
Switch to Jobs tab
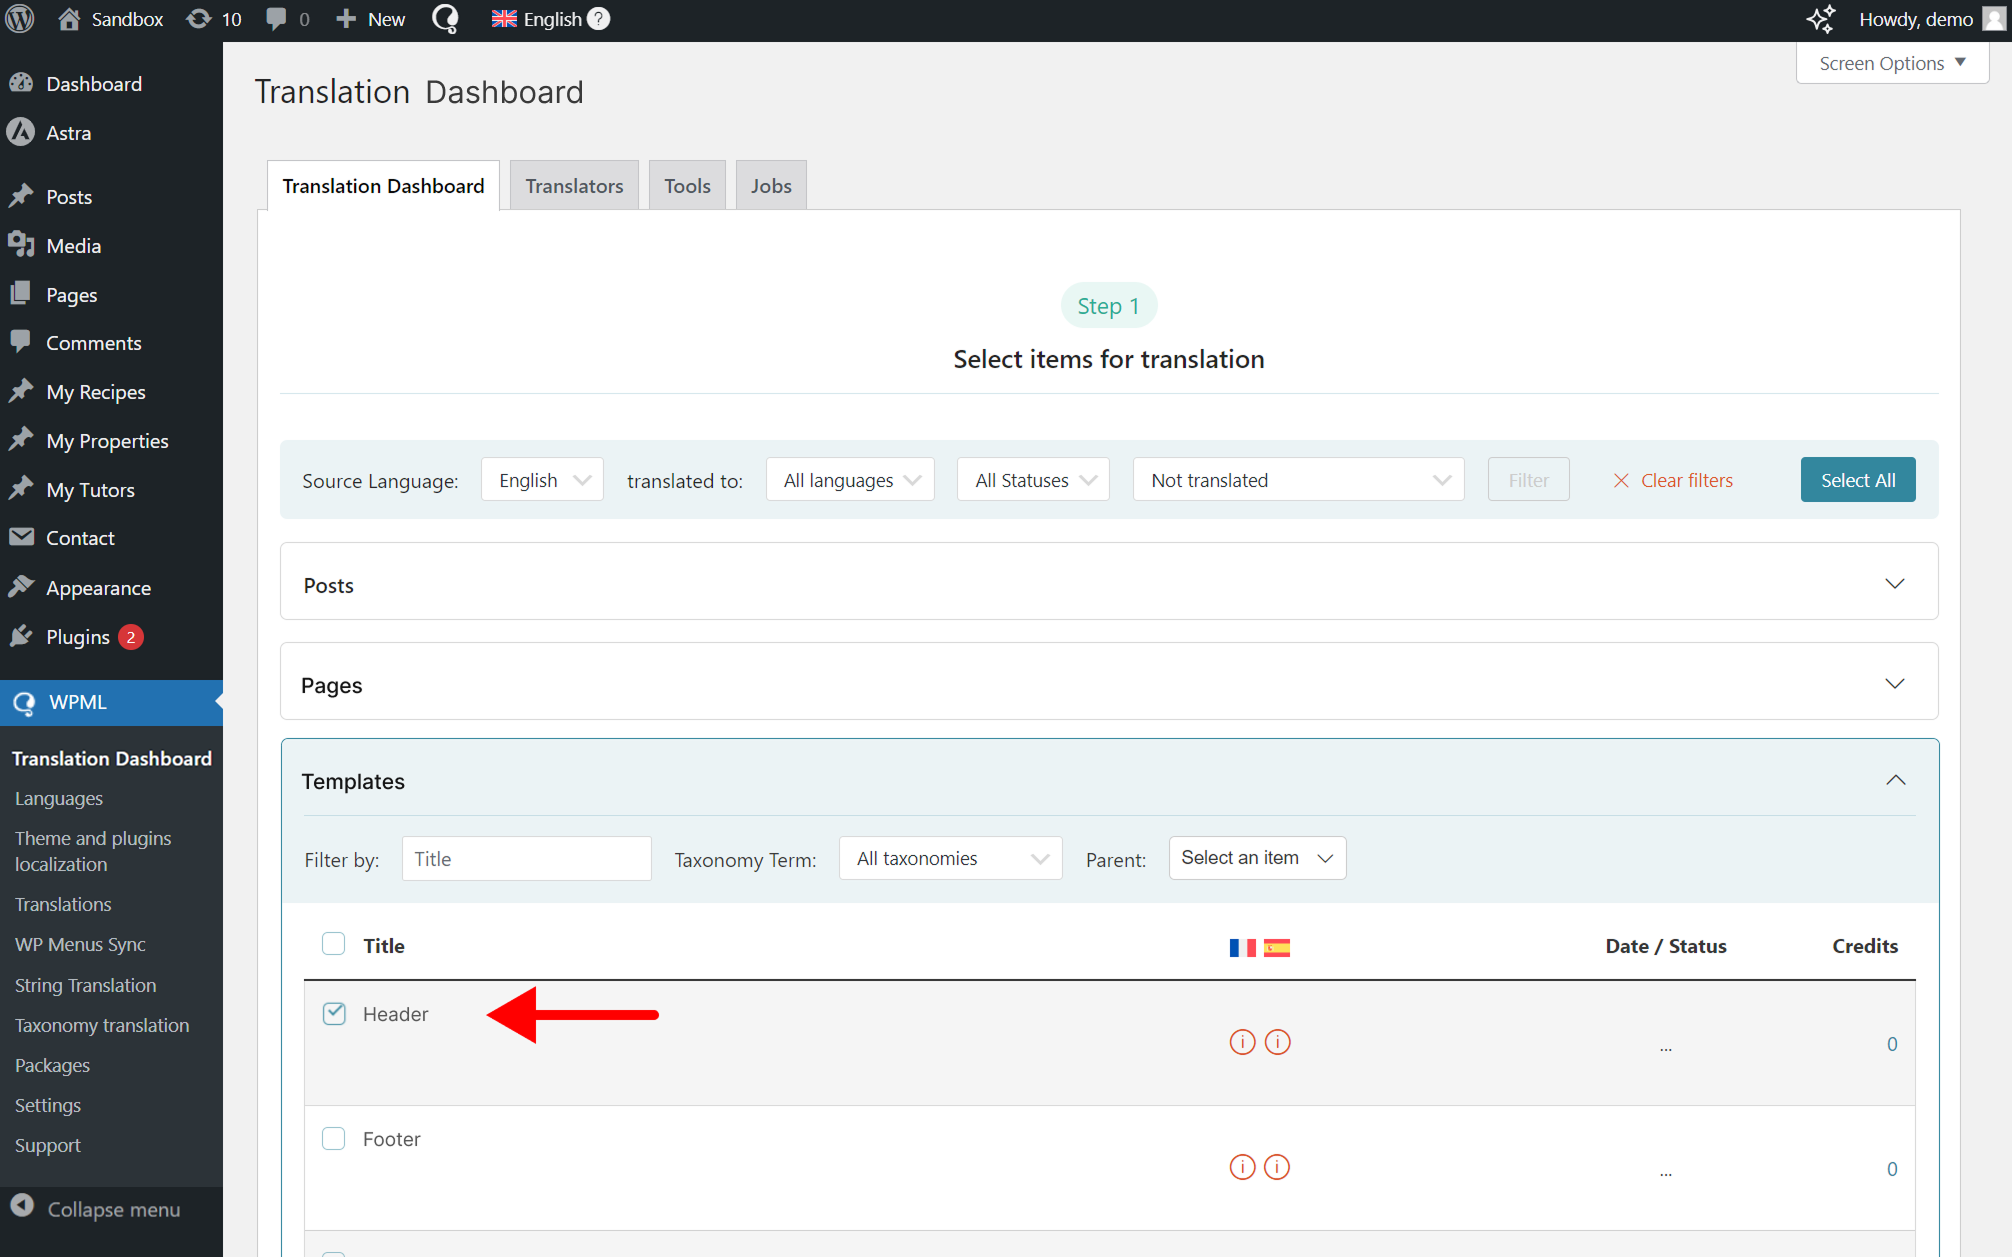771,186
